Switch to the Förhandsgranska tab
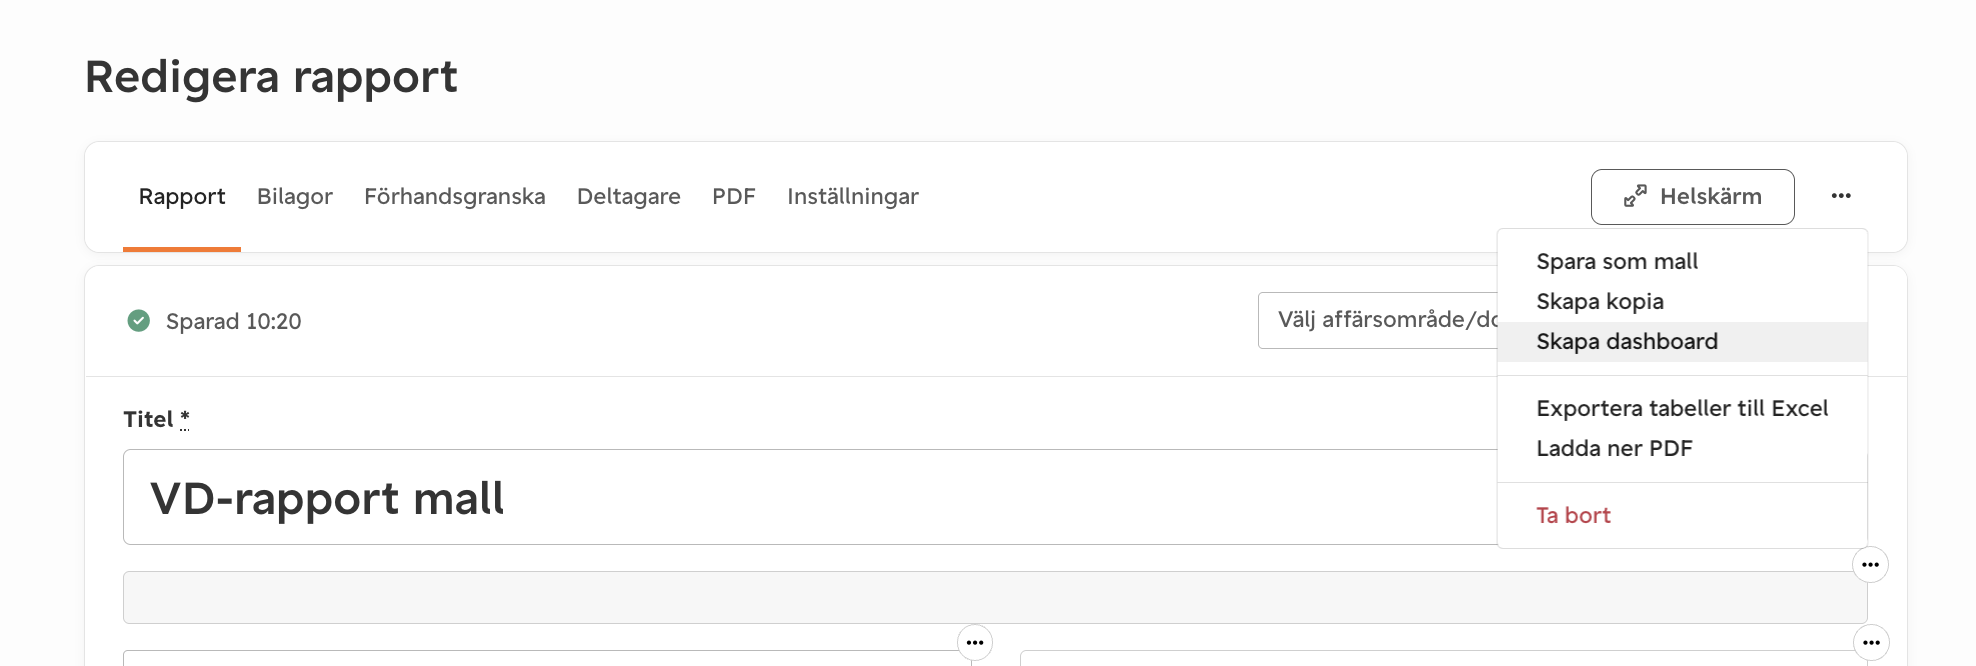The image size is (1976, 666). (x=455, y=197)
